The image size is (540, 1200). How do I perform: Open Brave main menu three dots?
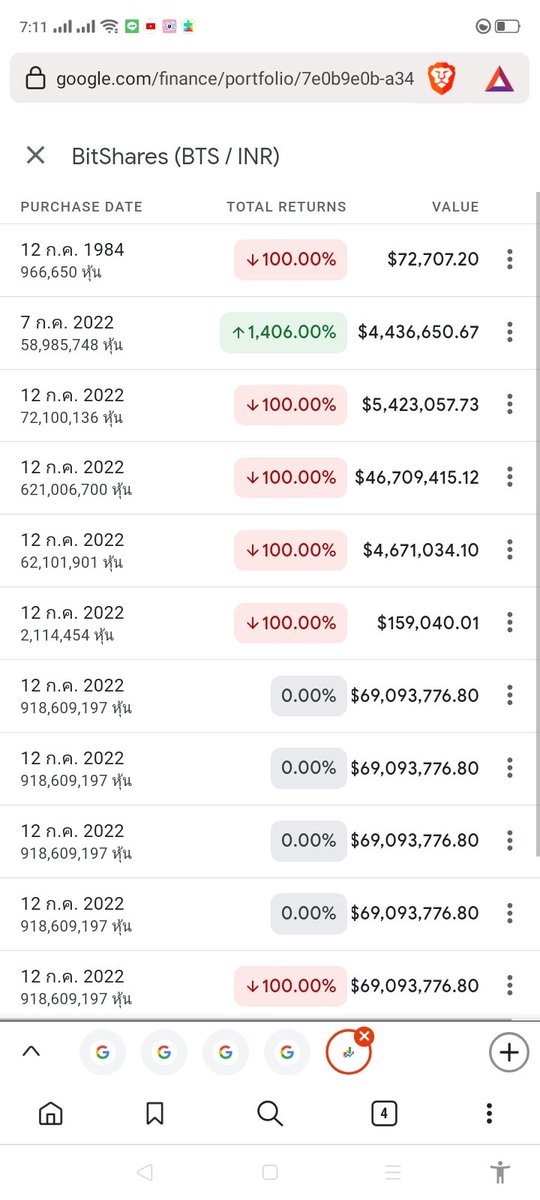point(489,1113)
